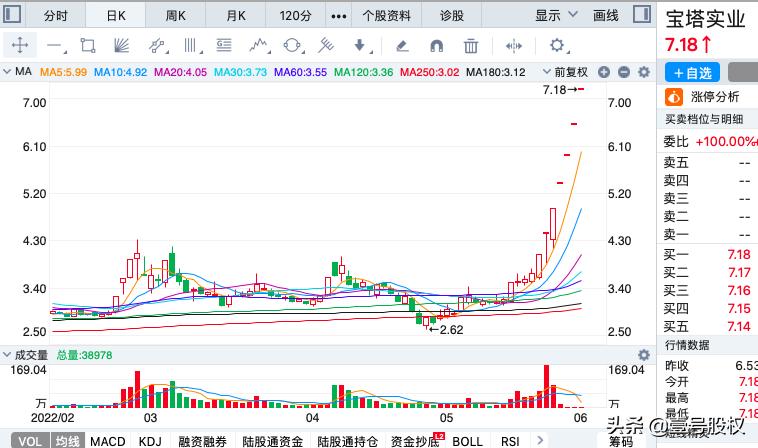Expand the MA indicator dropdown
This screenshot has height=448, width=758.
pyautogui.click(x=7, y=72)
